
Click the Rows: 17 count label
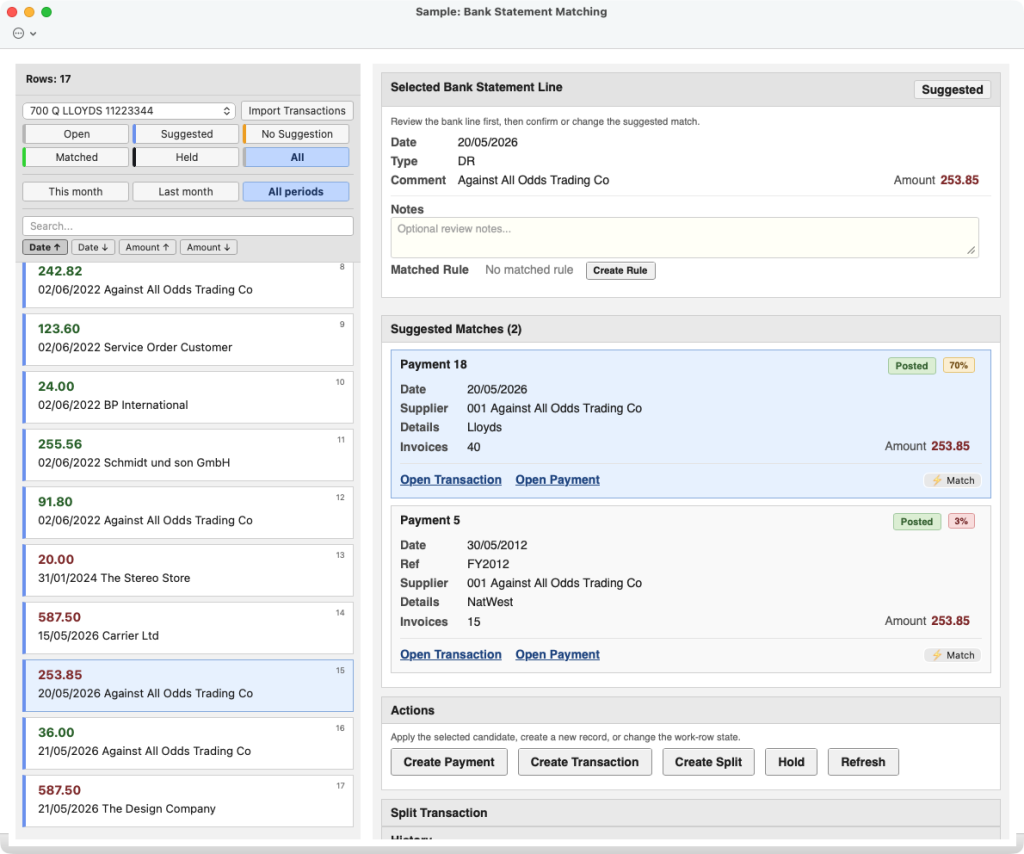point(48,79)
